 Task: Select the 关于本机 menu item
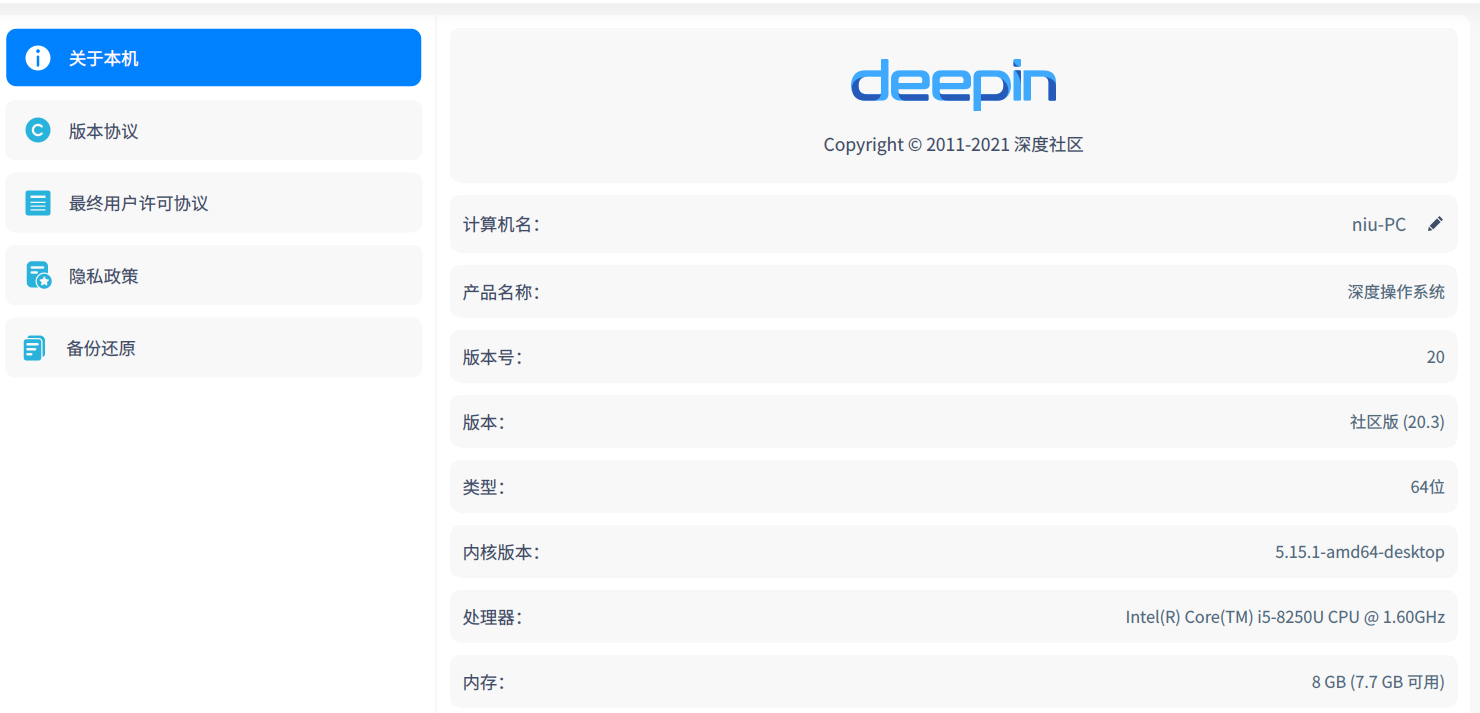(213, 58)
